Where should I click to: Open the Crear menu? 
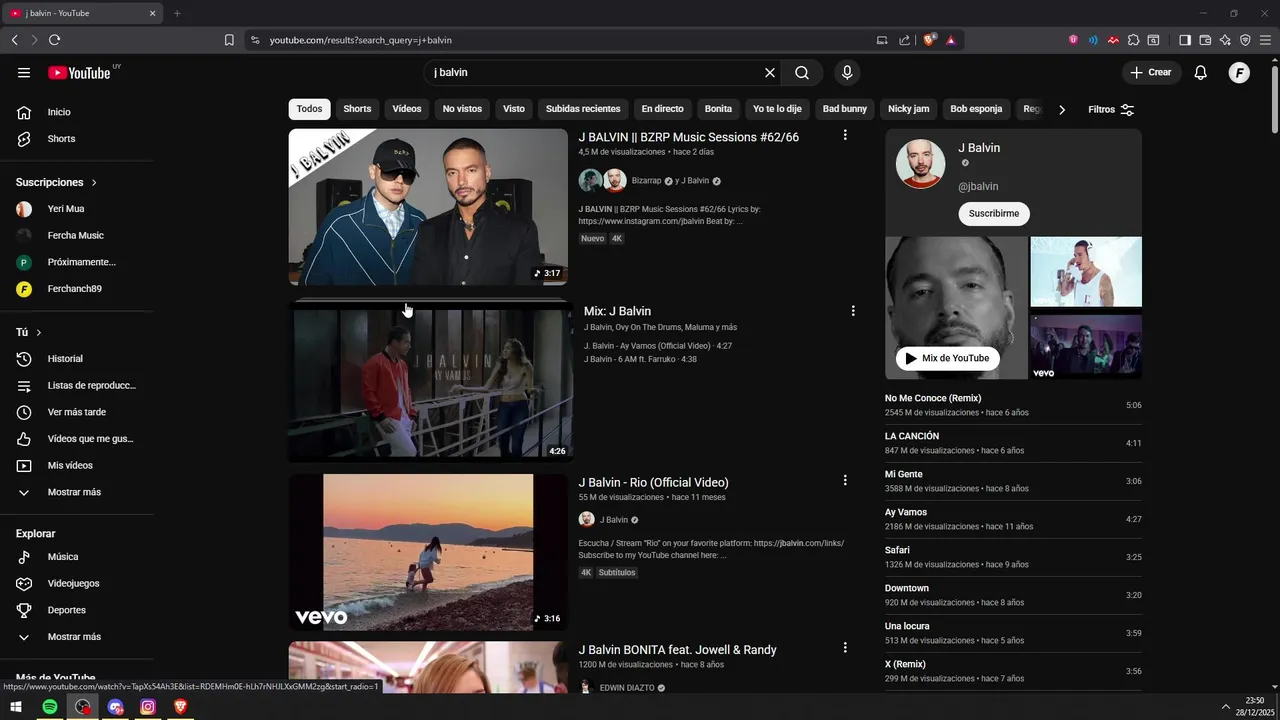pyautogui.click(x=1150, y=73)
